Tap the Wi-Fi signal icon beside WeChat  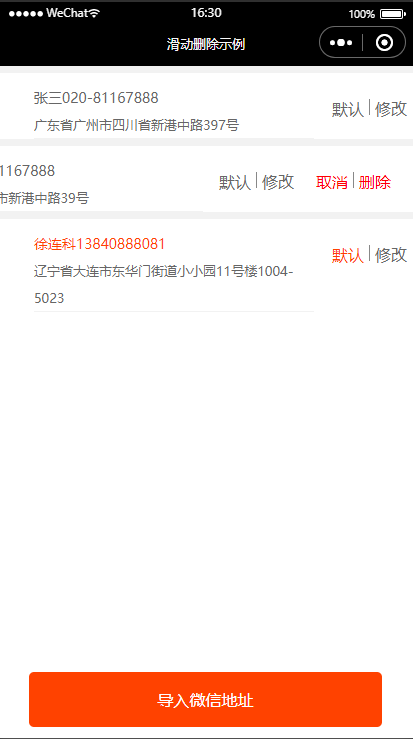point(94,13)
